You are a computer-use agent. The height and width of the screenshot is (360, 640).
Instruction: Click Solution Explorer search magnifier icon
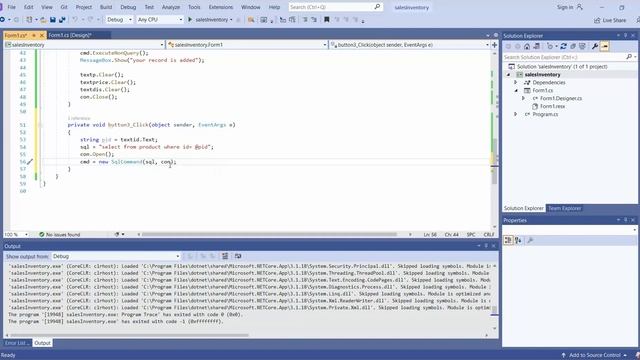pos(629,57)
